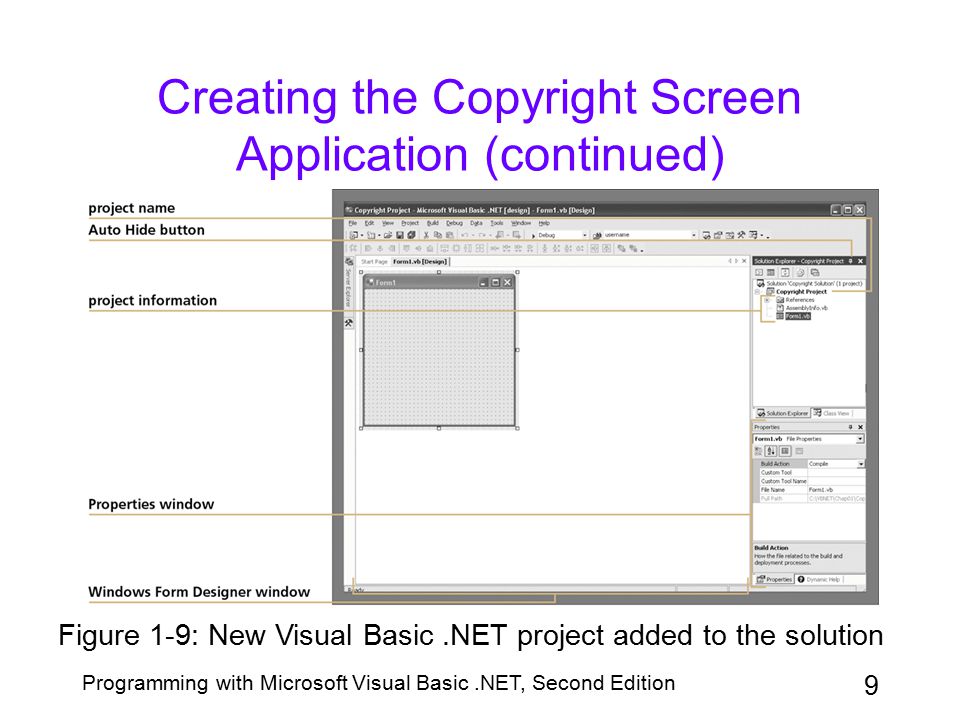Image resolution: width=960 pixels, height=720 pixels.
Task: Switch to the Properties bottom tab
Action: point(775,579)
